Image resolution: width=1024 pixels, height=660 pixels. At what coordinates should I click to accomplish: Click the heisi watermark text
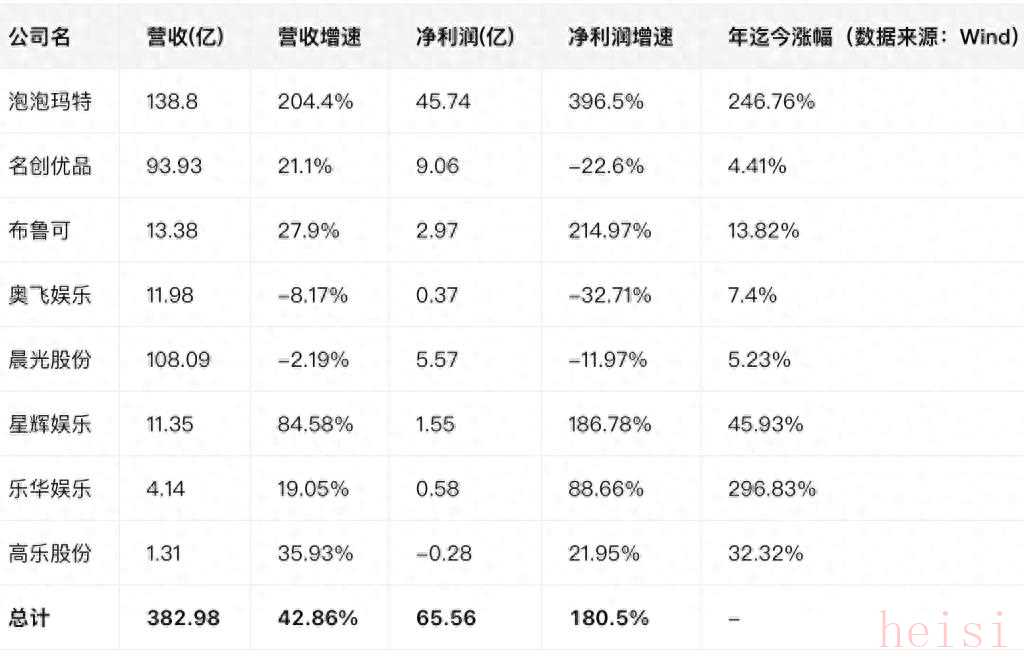(x=944, y=629)
